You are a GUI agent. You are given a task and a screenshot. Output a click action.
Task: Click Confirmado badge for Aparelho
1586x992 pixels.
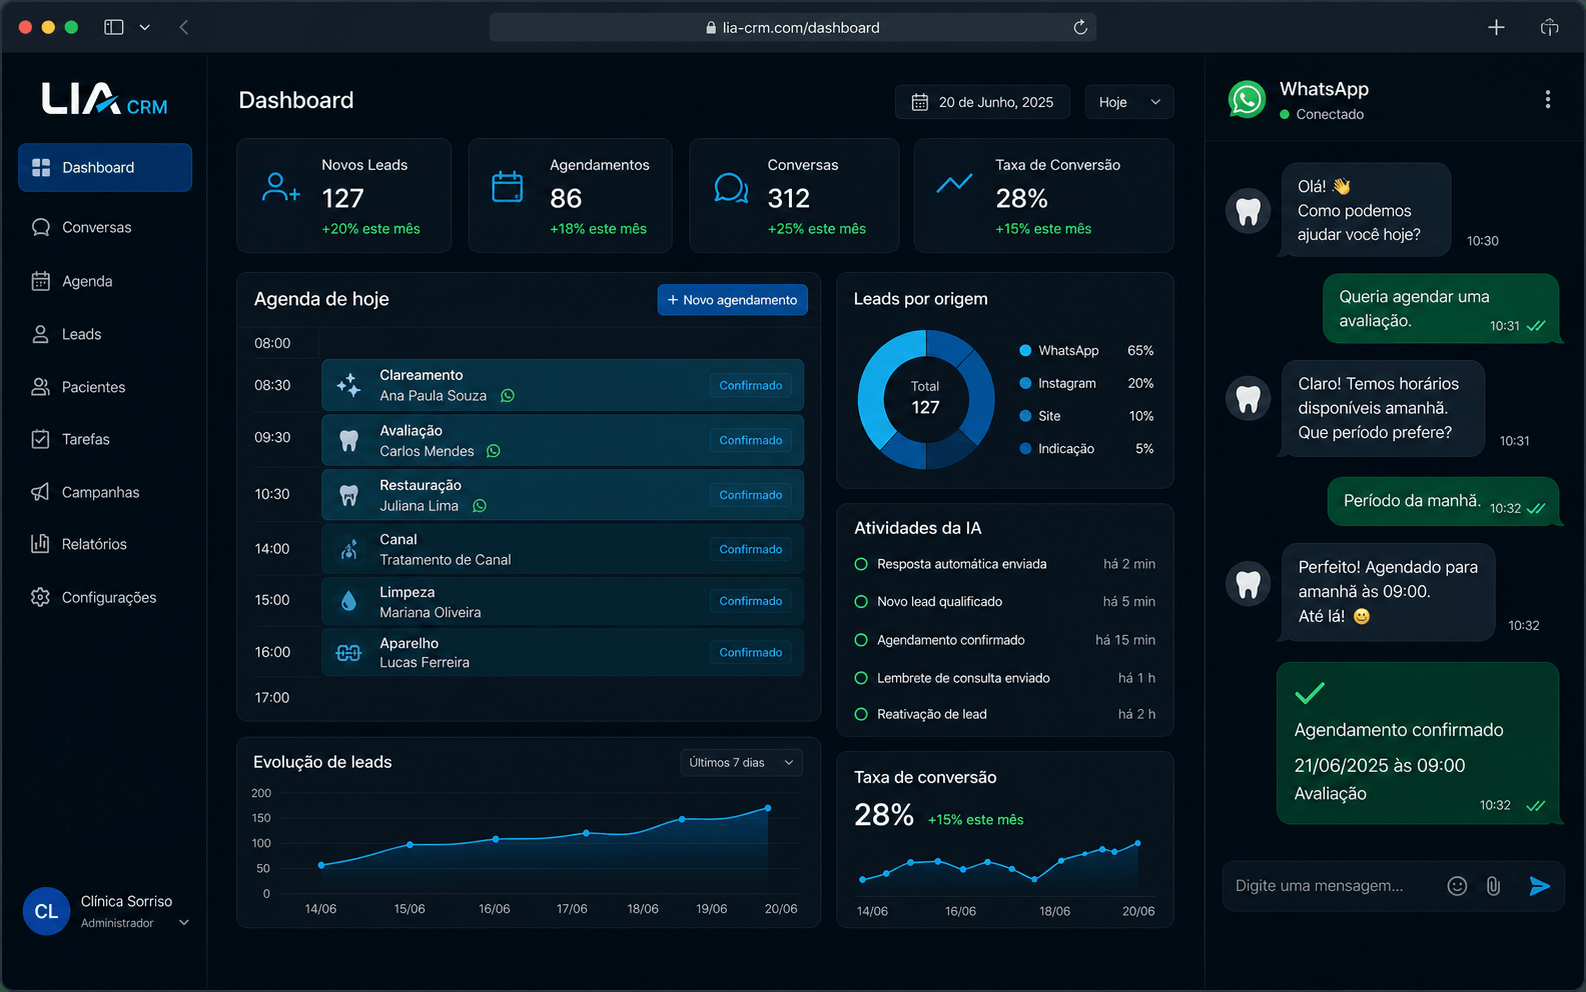tap(751, 652)
